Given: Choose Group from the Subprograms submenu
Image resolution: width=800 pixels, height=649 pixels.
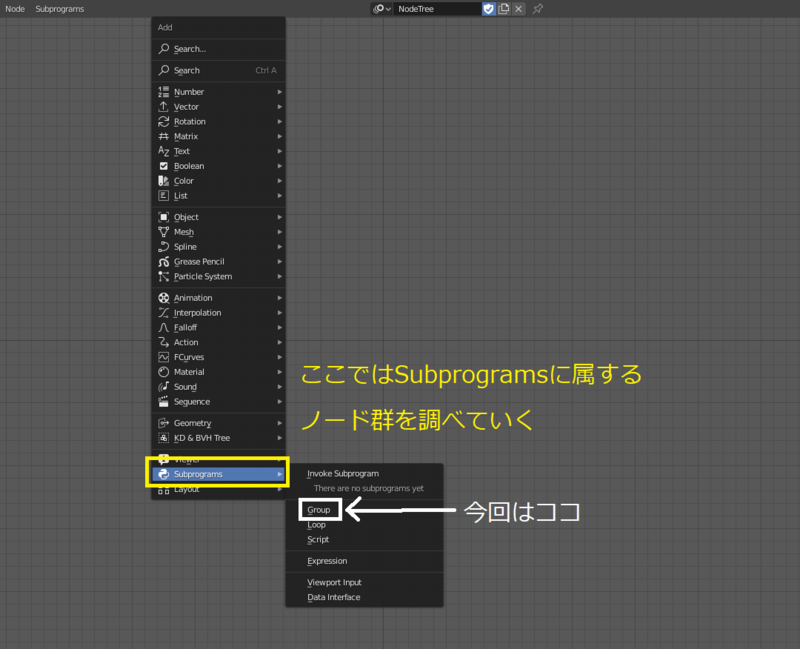Looking at the screenshot, I should click(319, 509).
